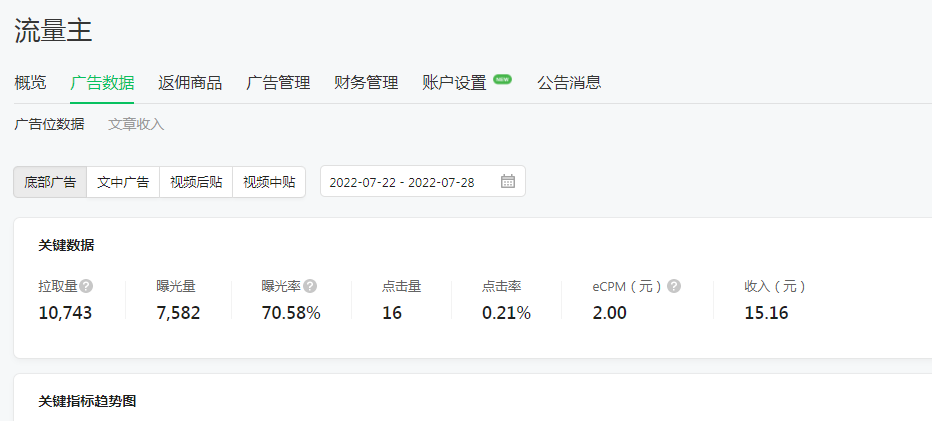Click the 流量主 page title

pyautogui.click(x=53, y=30)
